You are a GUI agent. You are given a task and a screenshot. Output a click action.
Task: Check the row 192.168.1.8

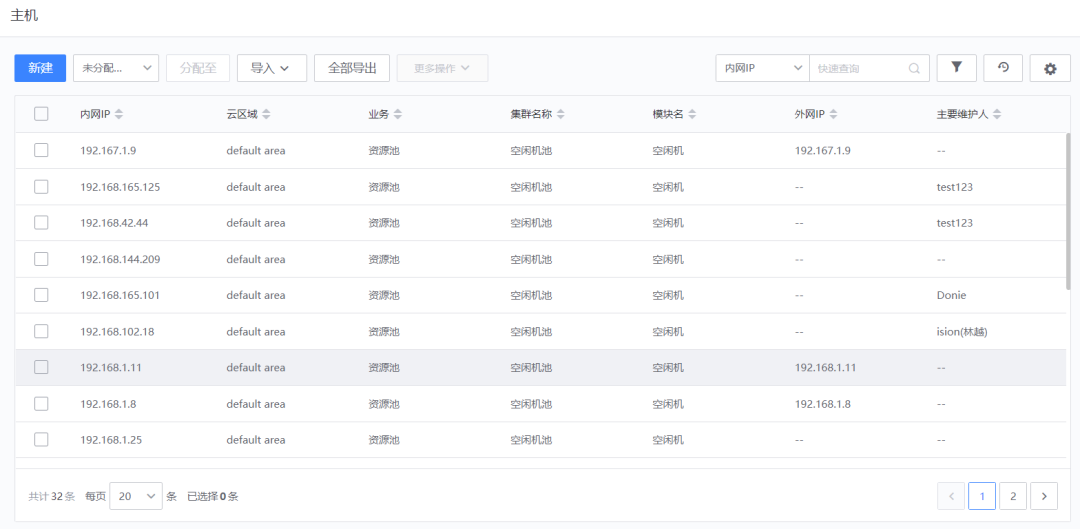click(x=41, y=404)
